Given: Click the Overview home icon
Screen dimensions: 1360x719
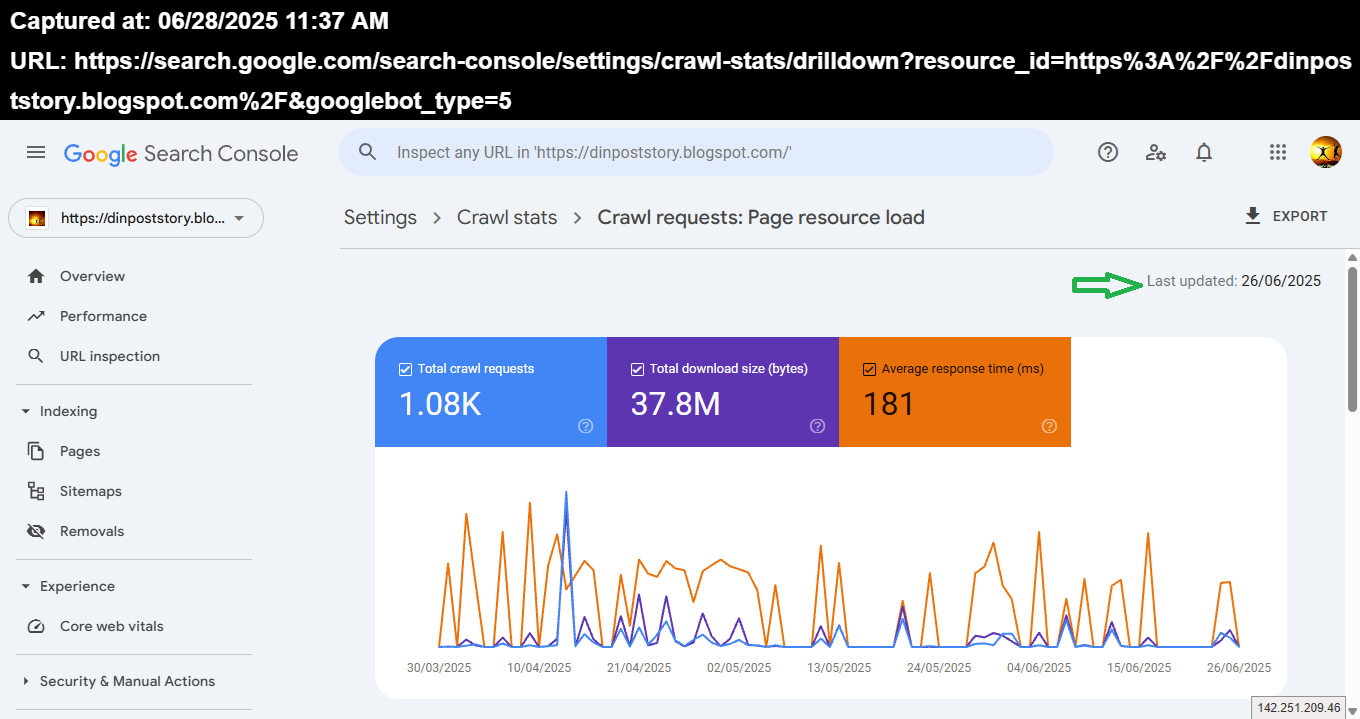Looking at the screenshot, I should coord(36,276).
